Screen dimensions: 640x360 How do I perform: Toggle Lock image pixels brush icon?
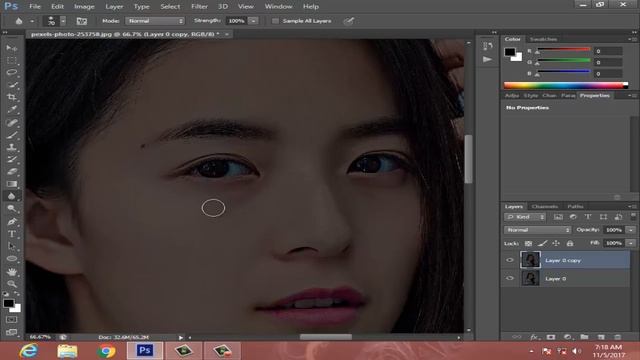(542, 243)
